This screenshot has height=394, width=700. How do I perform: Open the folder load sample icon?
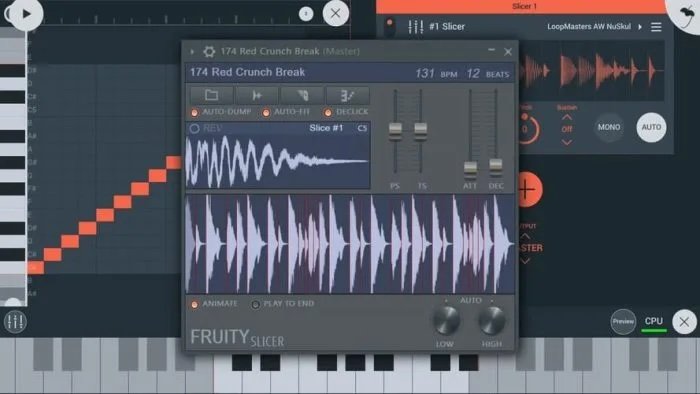pos(212,95)
